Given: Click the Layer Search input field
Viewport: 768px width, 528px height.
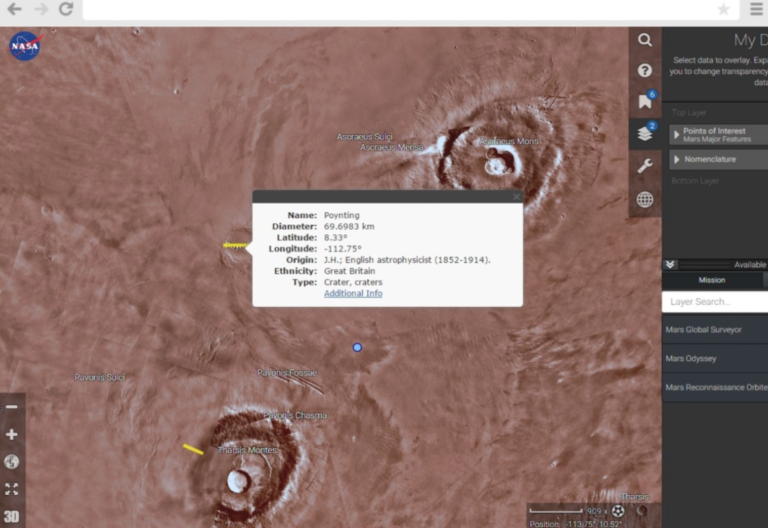Looking at the screenshot, I should [x=715, y=302].
